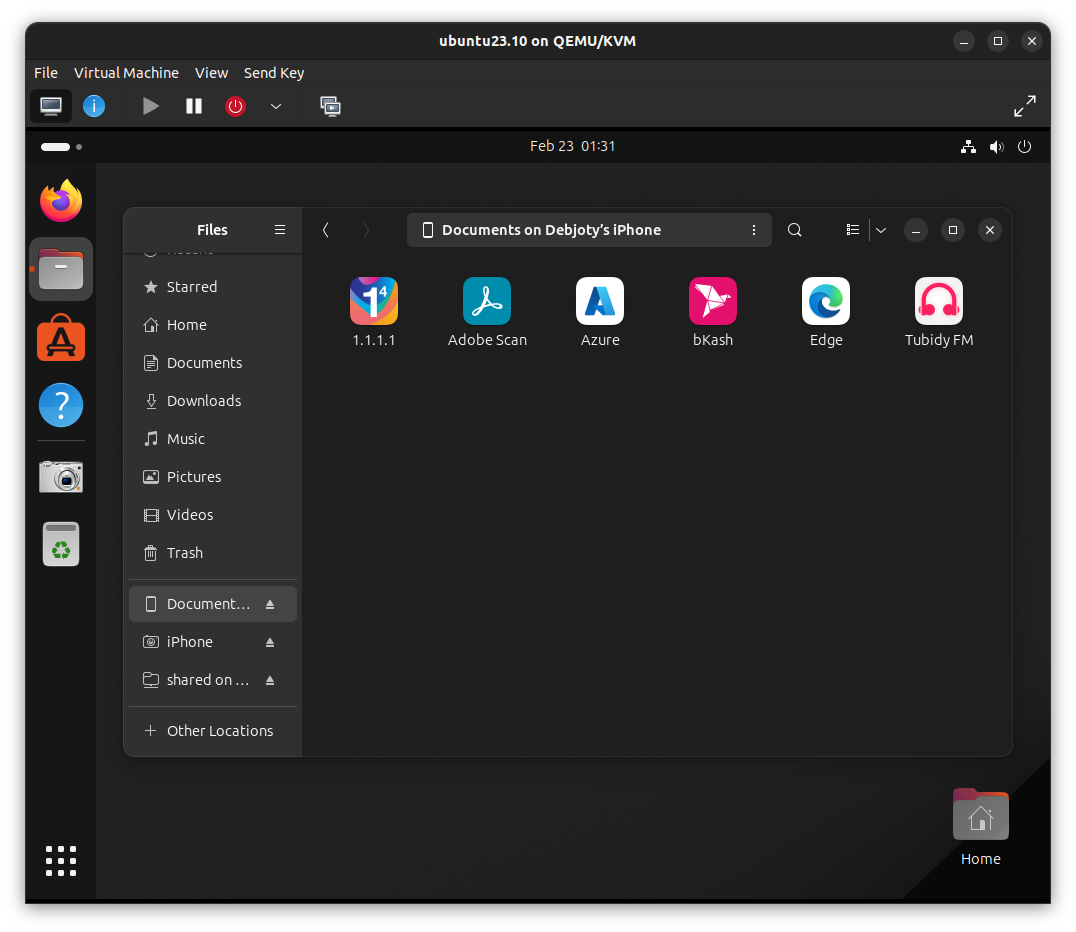1076x932 pixels.
Task: Open the View menu
Action: [x=211, y=73]
